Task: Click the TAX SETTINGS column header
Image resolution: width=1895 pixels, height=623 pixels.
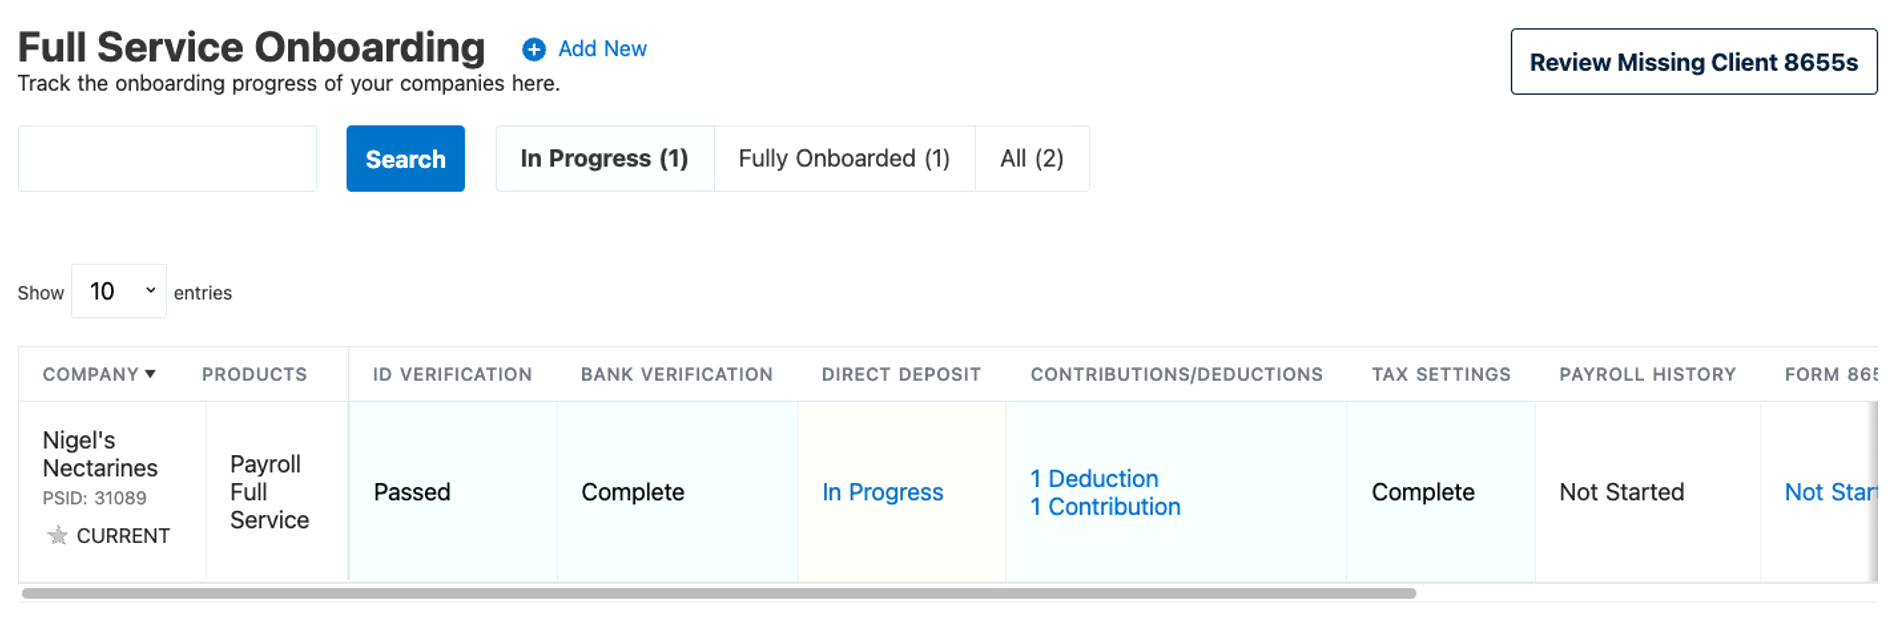Action: 1441,374
